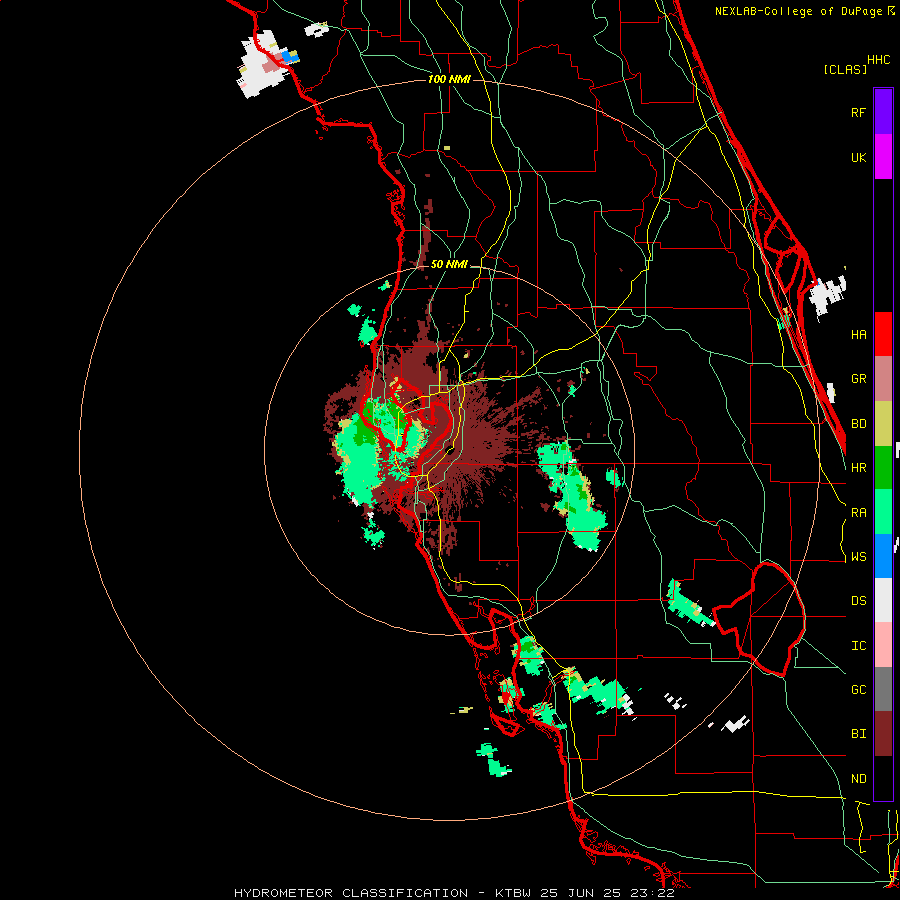Click the 50 NMI range ring label
This screenshot has width=900, height=900.
[449, 265]
